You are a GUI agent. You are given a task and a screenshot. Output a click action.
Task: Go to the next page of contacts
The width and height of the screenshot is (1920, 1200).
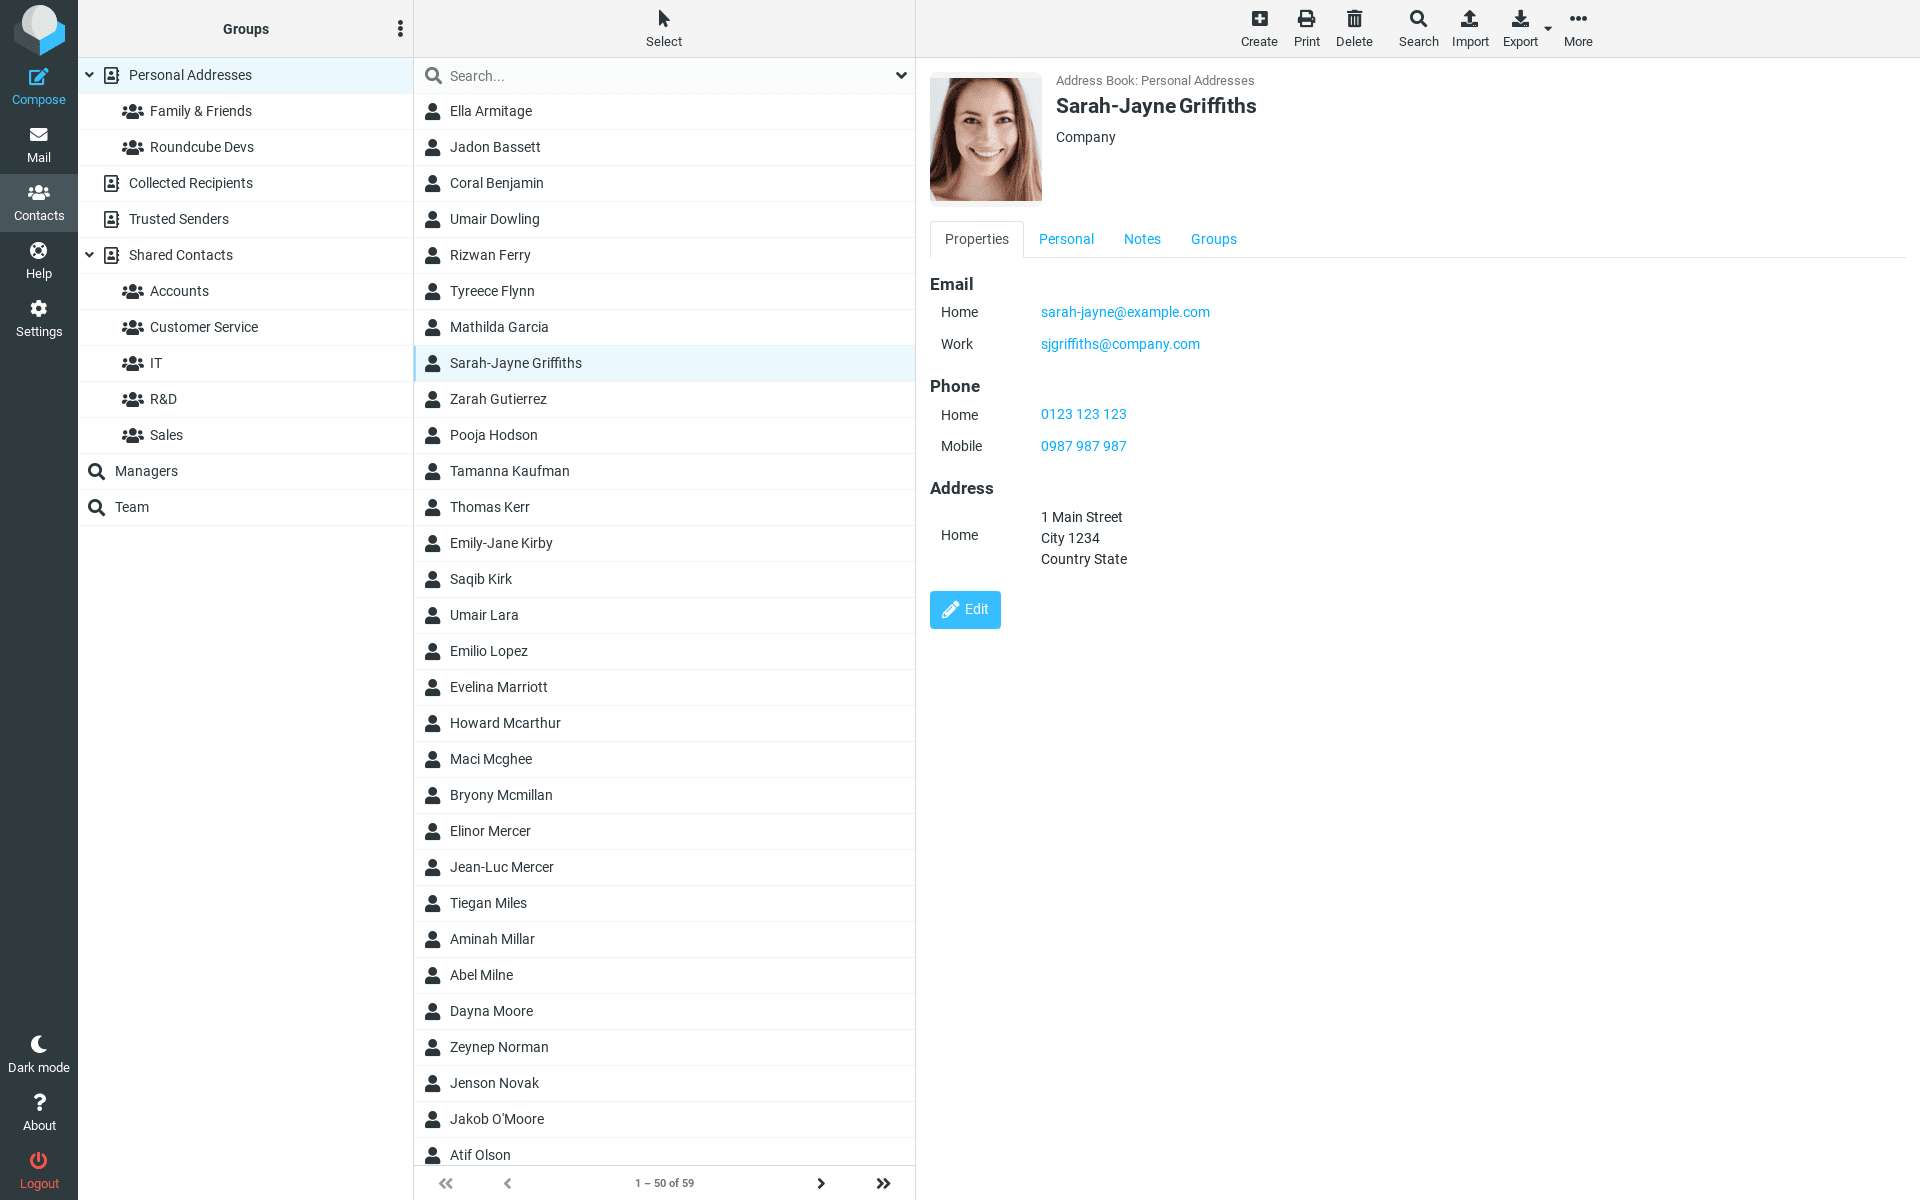point(820,1183)
